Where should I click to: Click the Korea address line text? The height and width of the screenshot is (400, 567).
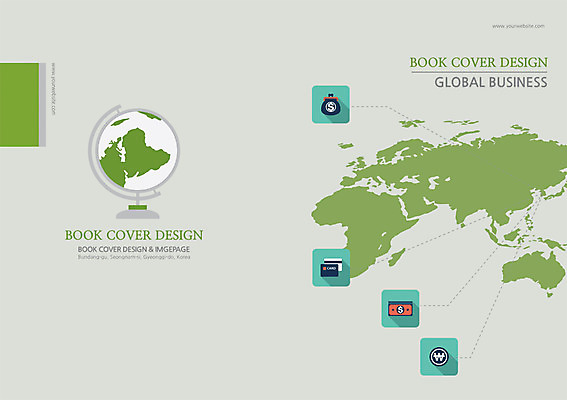pyautogui.click(x=134, y=257)
